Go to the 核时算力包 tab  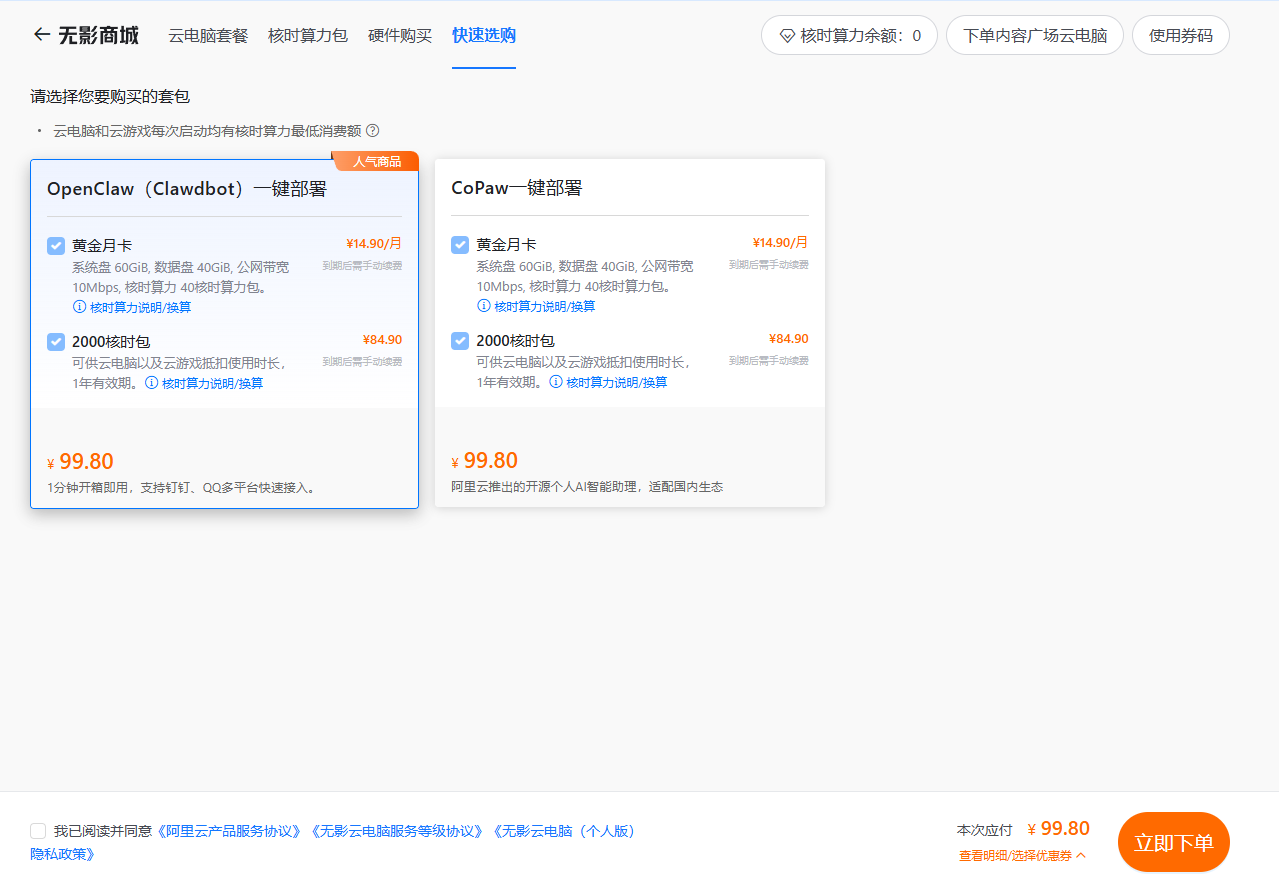tap(308, 36)
